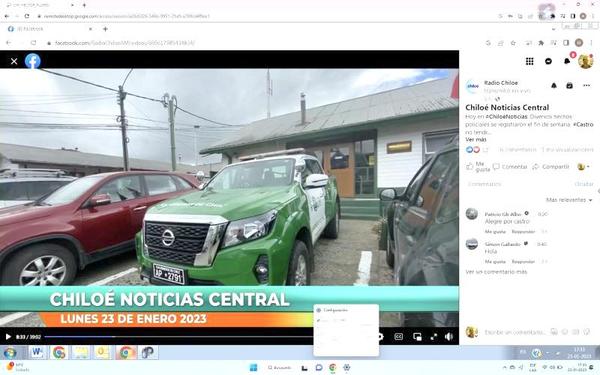This screenshot has width=600, height=375.
Task: Open the three-dot post options menu
Action: [x=587, y=86]
